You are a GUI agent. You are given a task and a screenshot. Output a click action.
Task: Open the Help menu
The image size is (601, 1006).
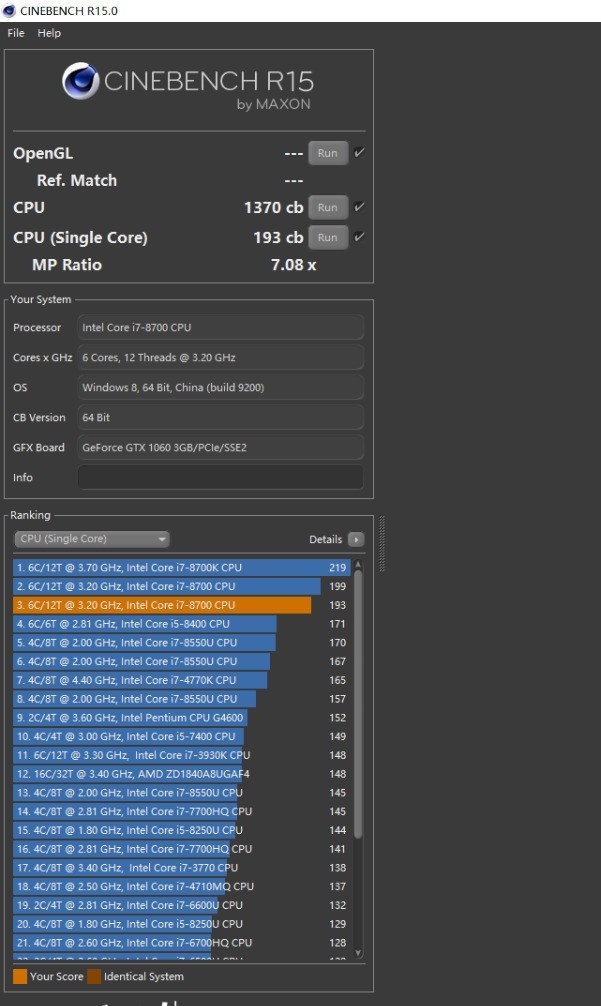[x=49, y=33]
